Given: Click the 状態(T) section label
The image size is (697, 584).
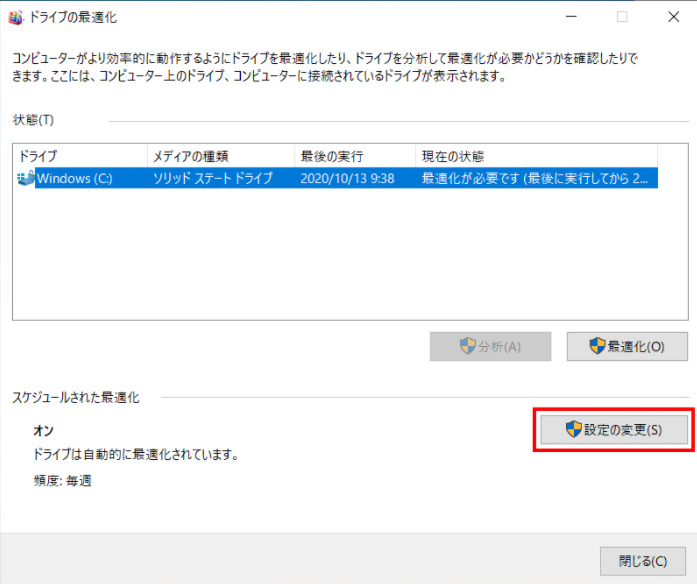Looking at the screenshot, I should [x=33, y=120].
